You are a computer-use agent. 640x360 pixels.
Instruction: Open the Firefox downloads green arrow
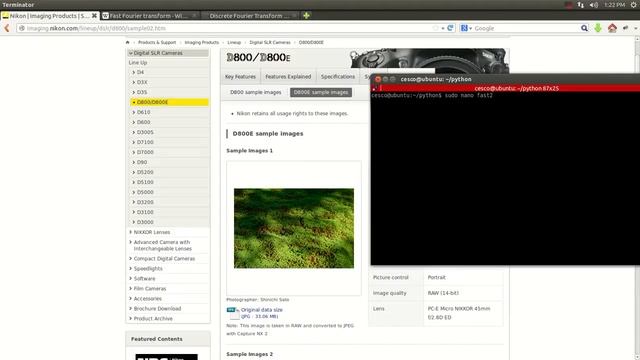(598, 28)
